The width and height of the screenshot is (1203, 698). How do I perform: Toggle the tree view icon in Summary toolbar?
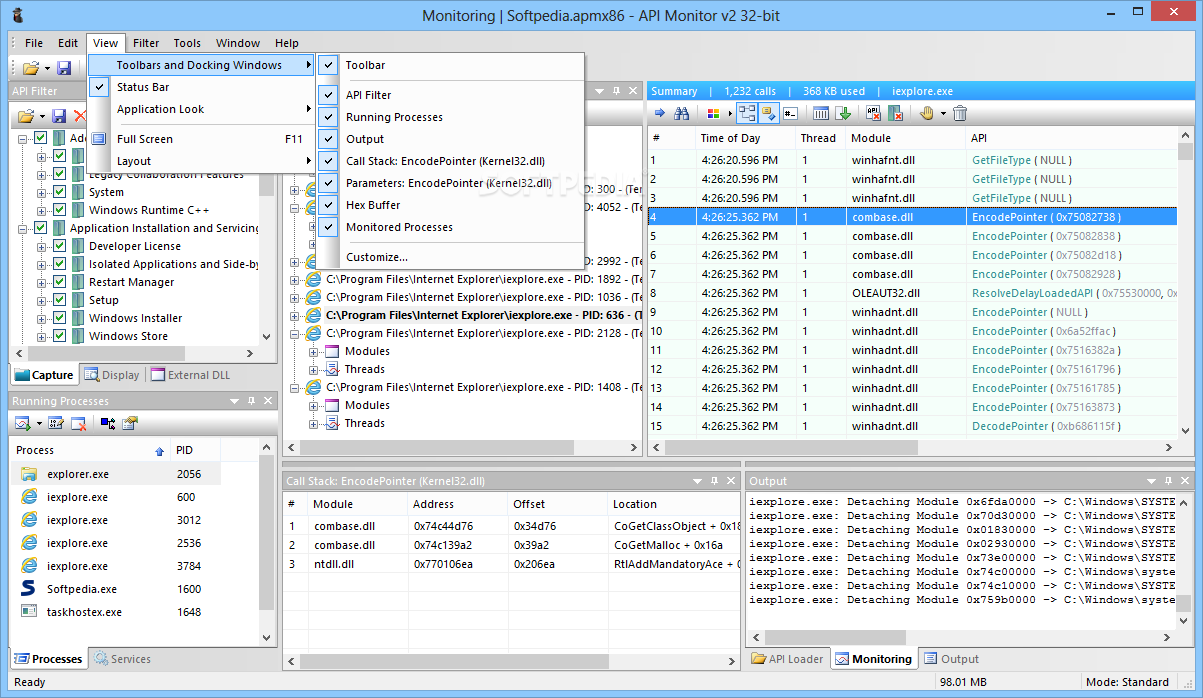coord(747,114)
